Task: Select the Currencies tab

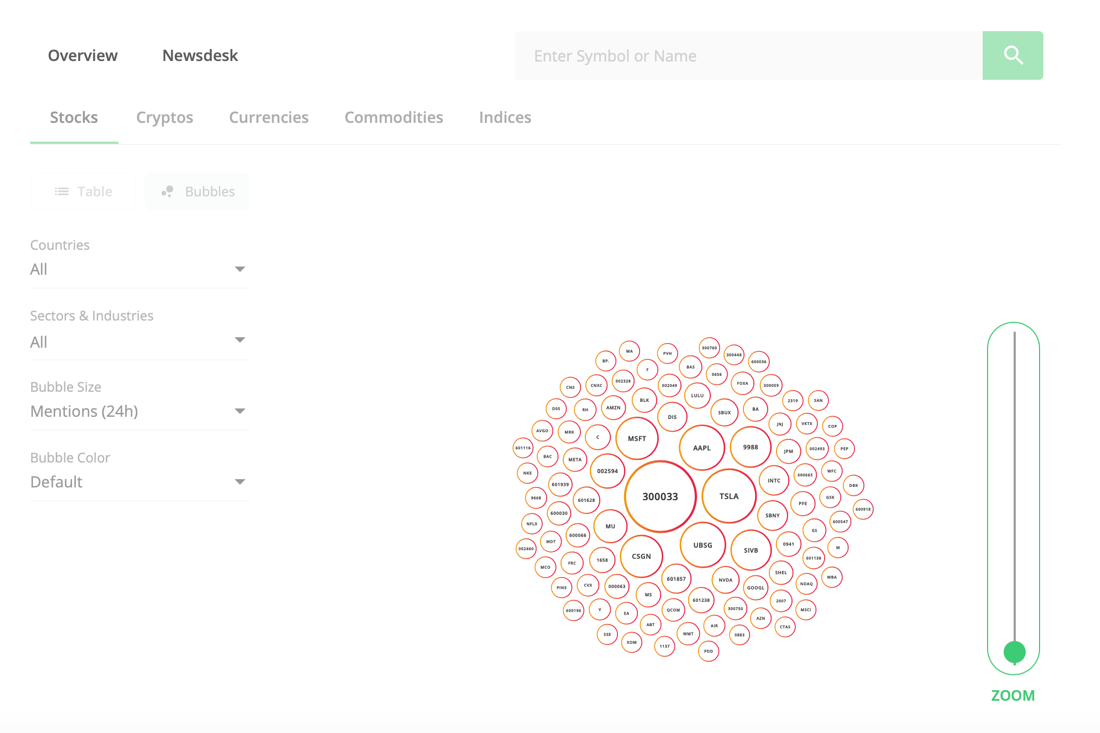Action: (269, 117)
